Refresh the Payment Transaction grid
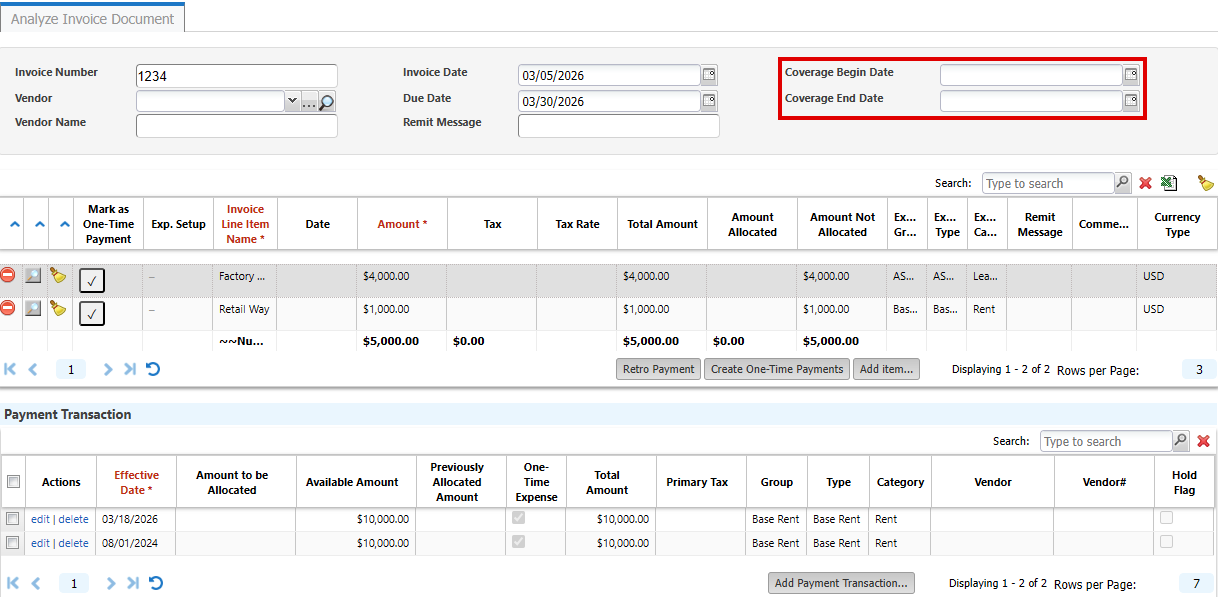The width and height of the screenshot is (1218, 597). (x=156, y=583)
